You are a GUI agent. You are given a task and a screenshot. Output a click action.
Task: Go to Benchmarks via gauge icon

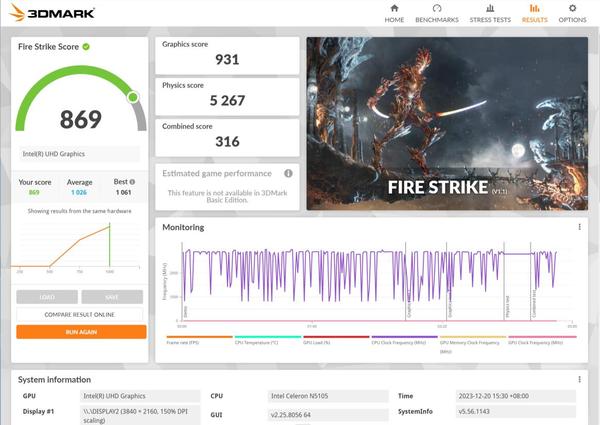coord(436,9)
